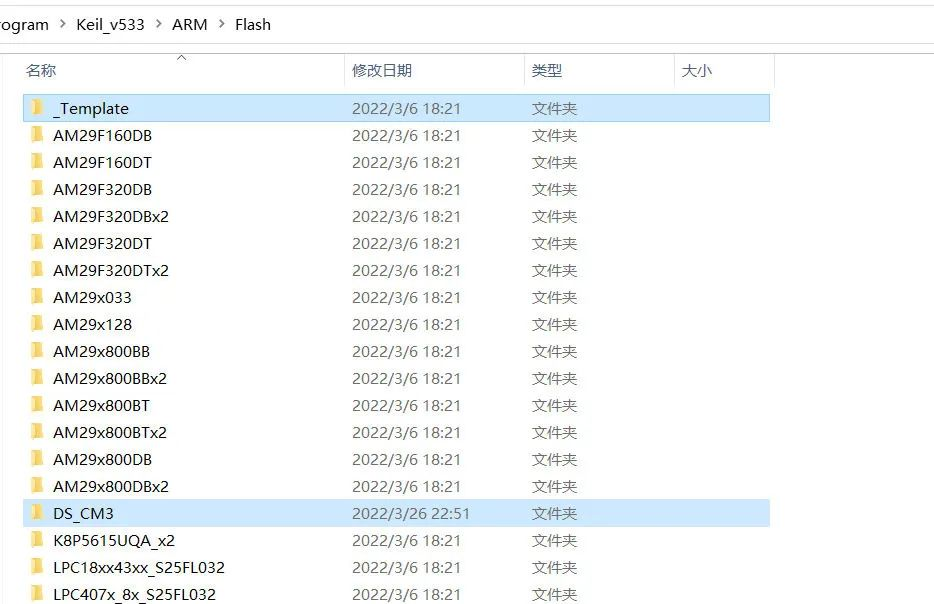Click the Flash breadcrumb segment

click(x=253, y=24)
